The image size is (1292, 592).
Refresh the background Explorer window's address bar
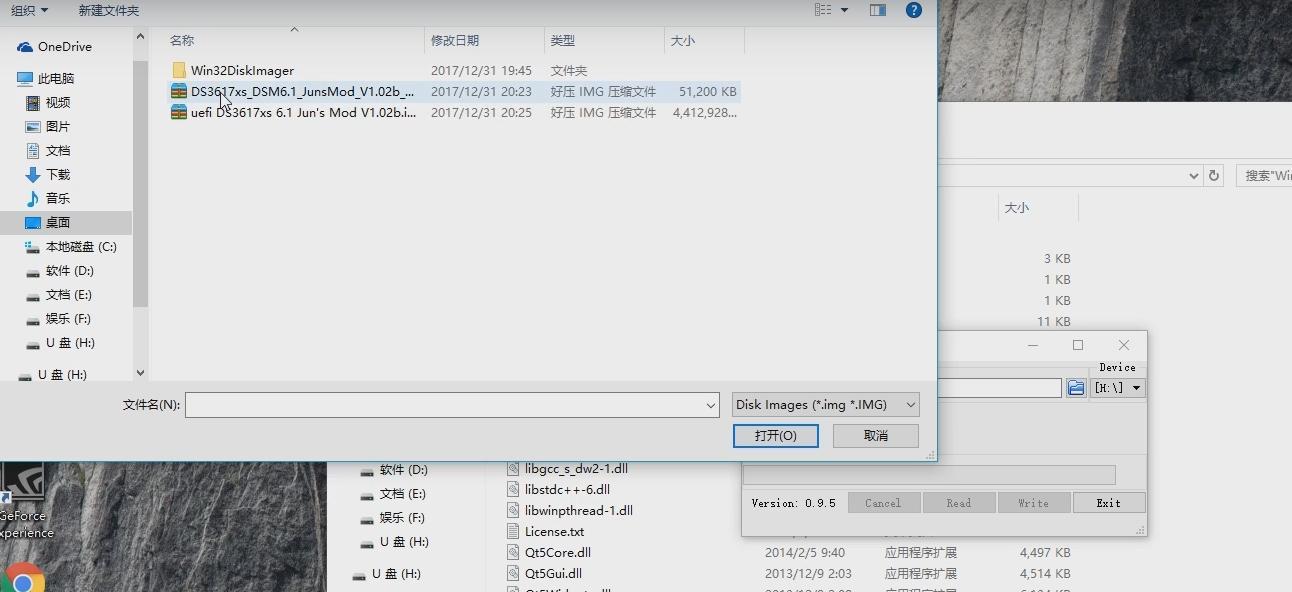pyautogui.click(x=1214, y=175)
